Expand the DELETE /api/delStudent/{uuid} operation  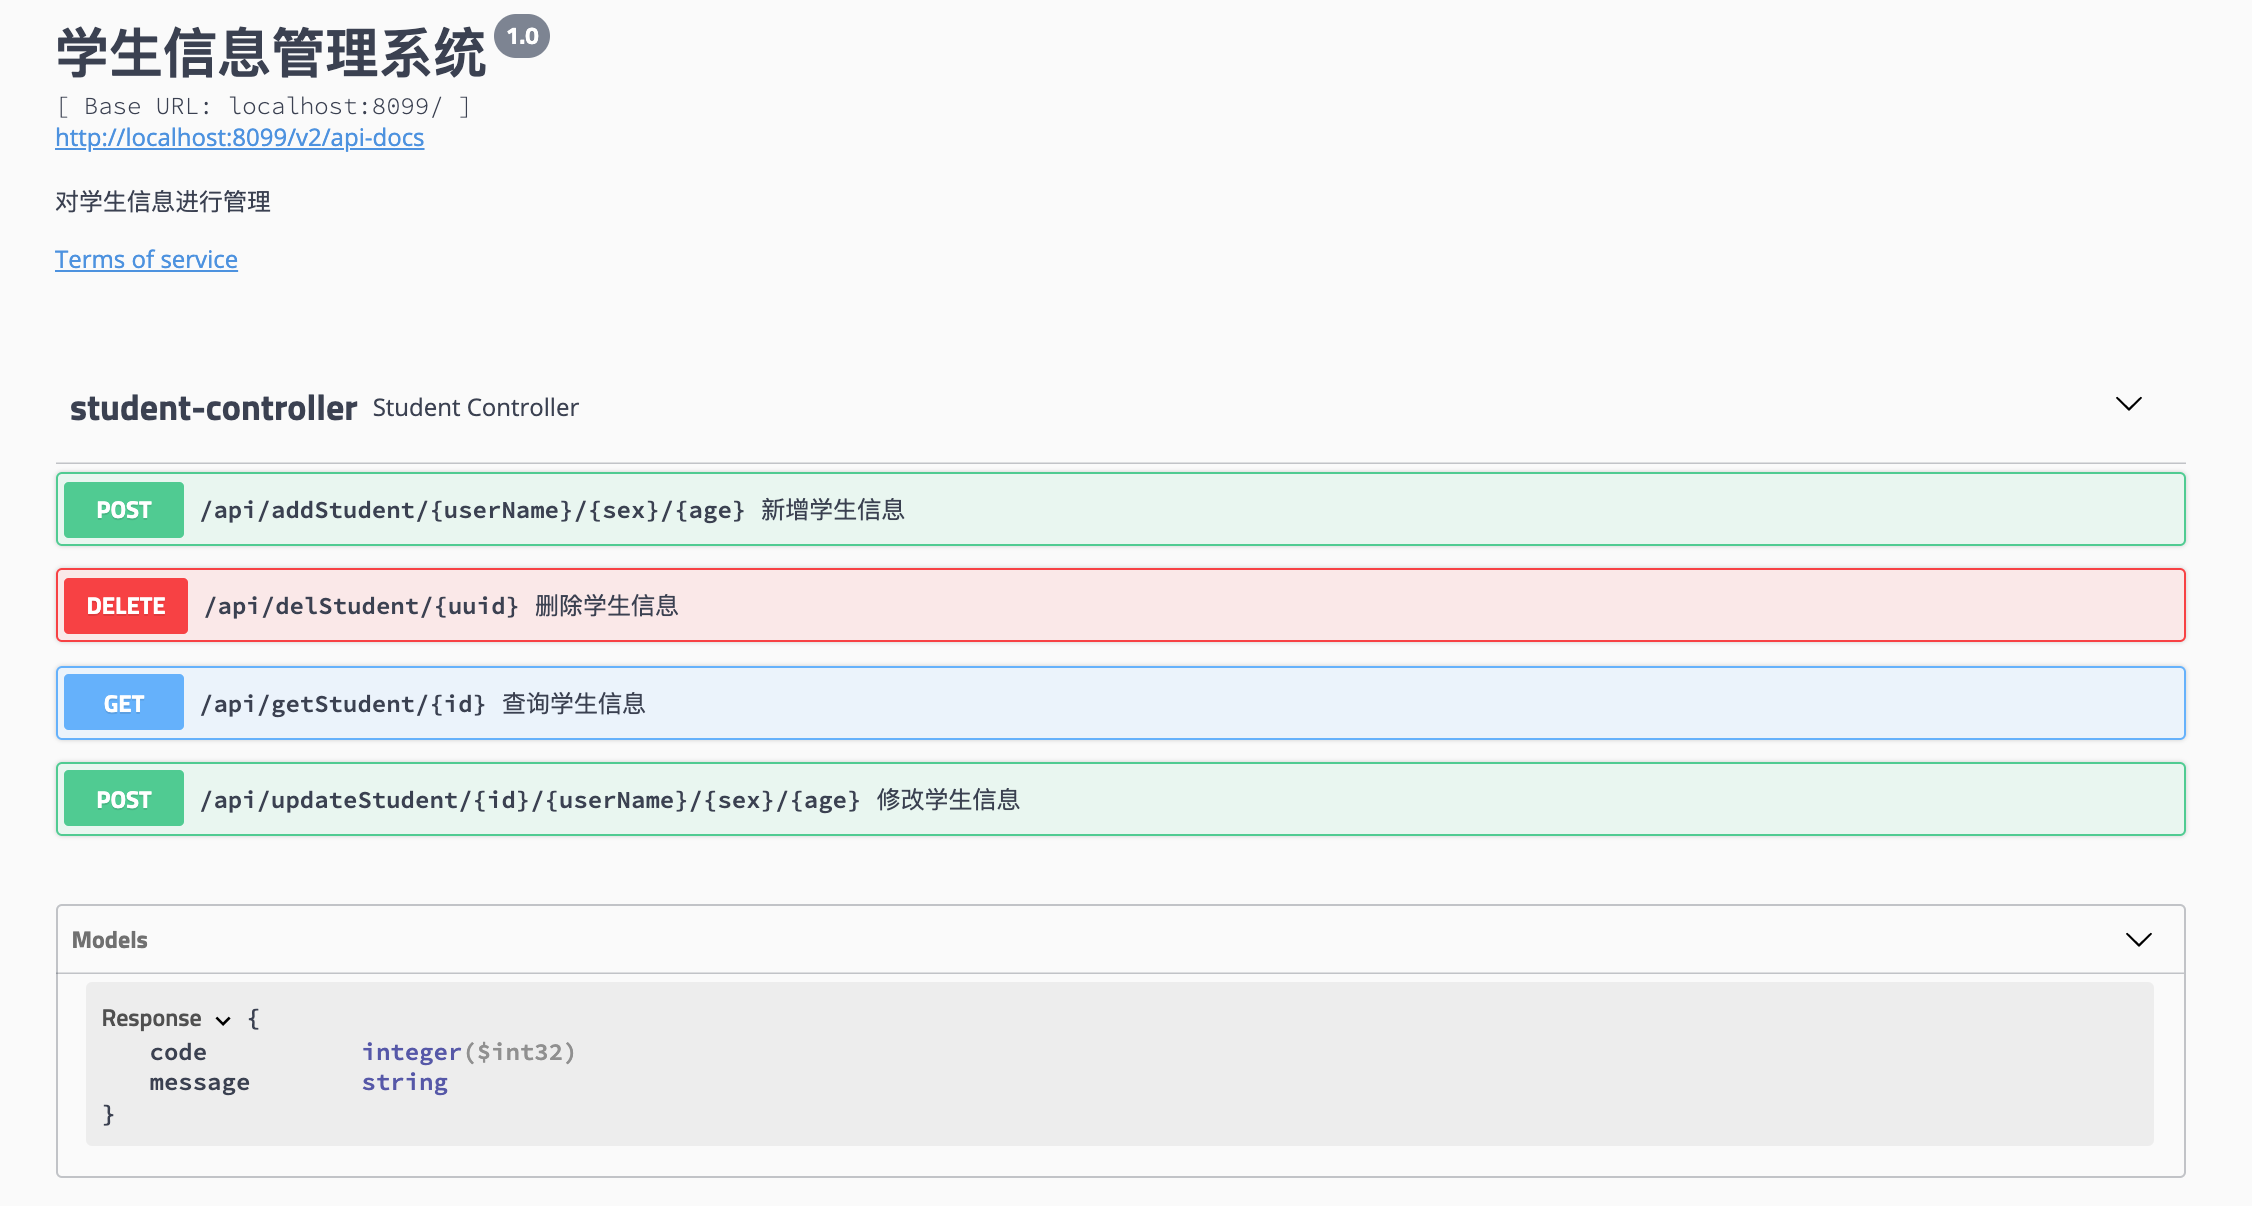1120,605
